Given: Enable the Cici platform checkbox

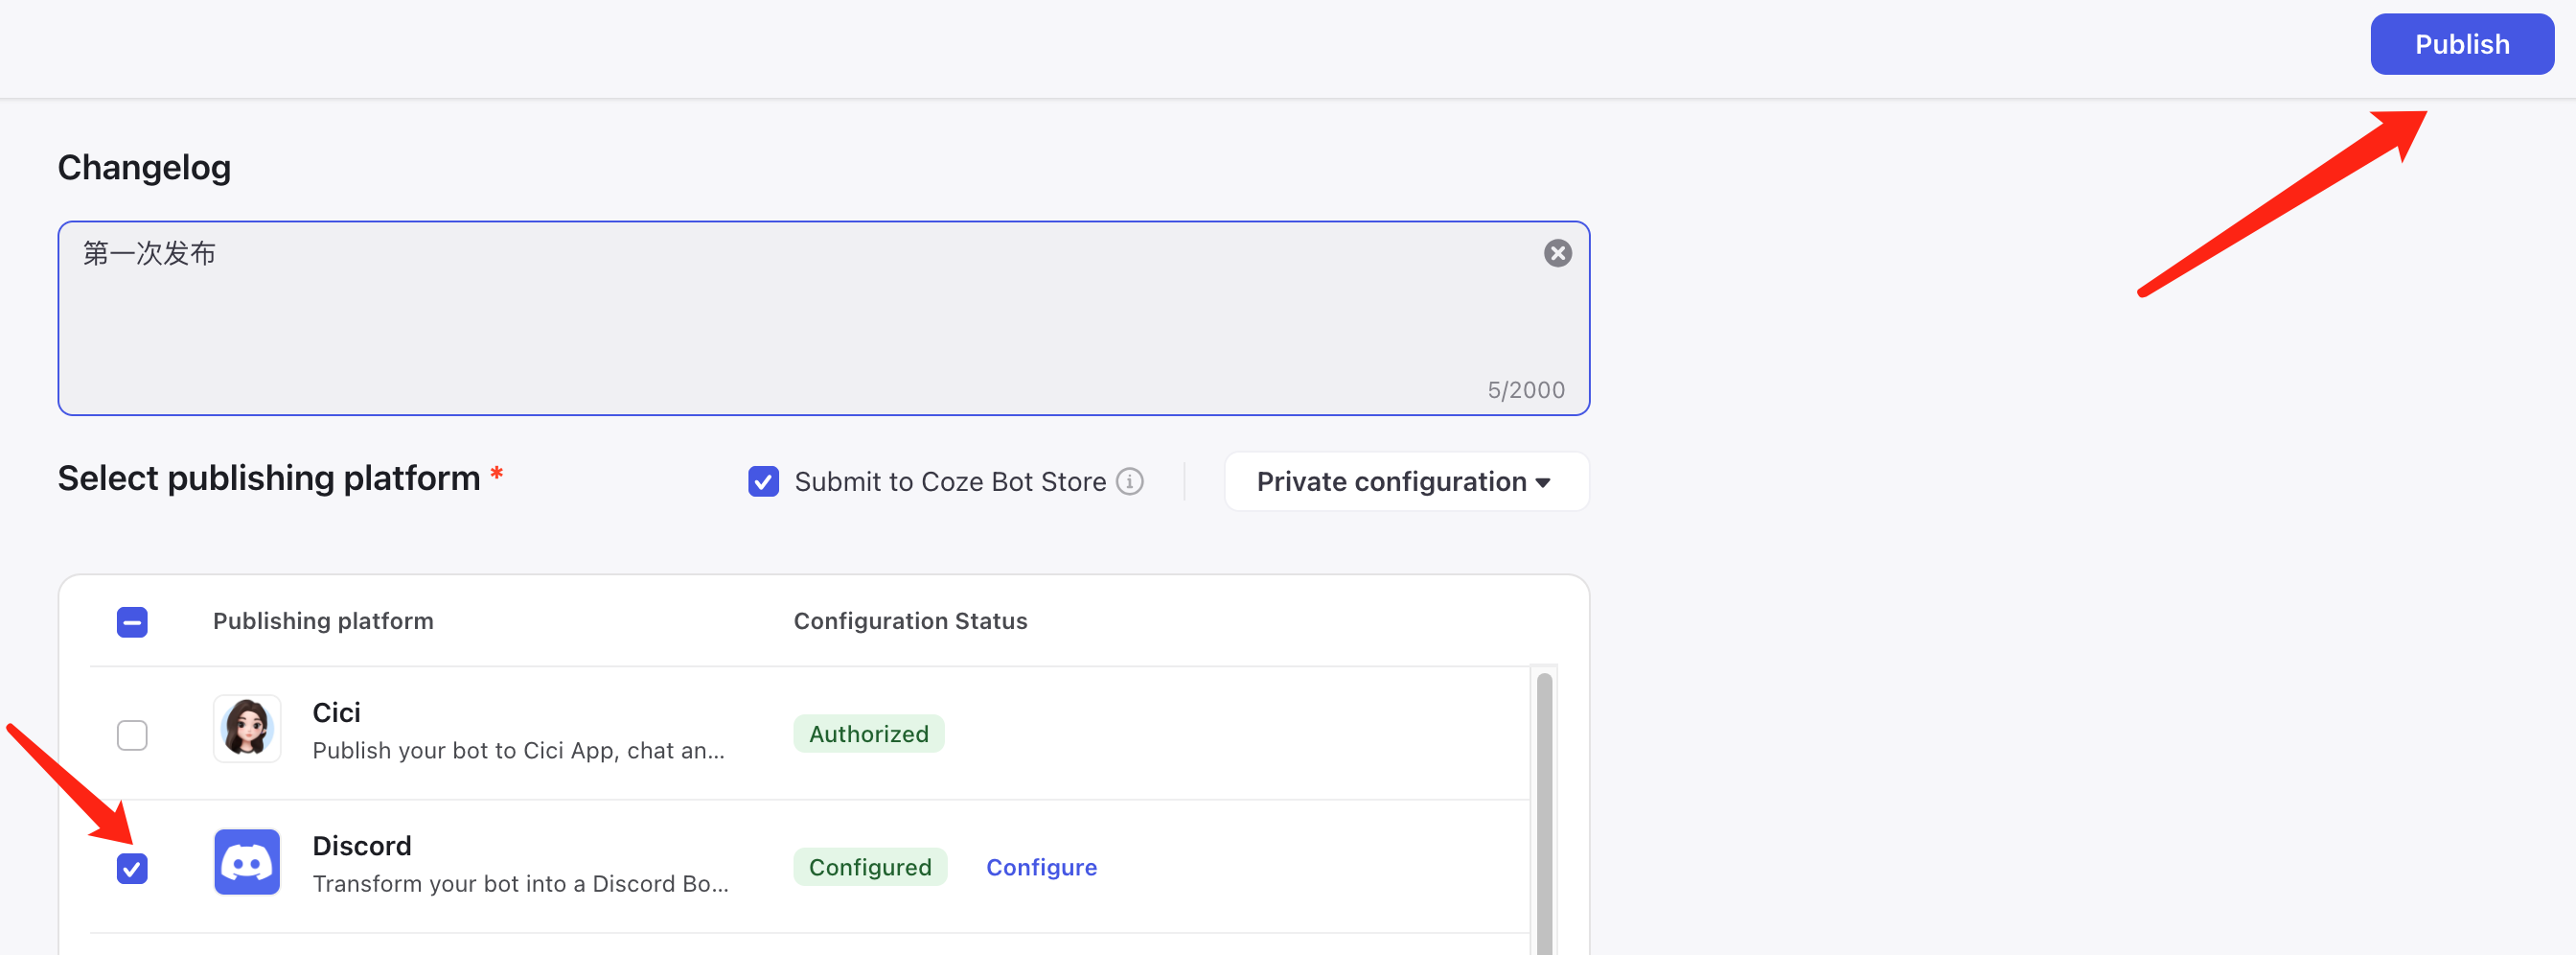Looking at the screenshot, I should (x=132, y=735).
